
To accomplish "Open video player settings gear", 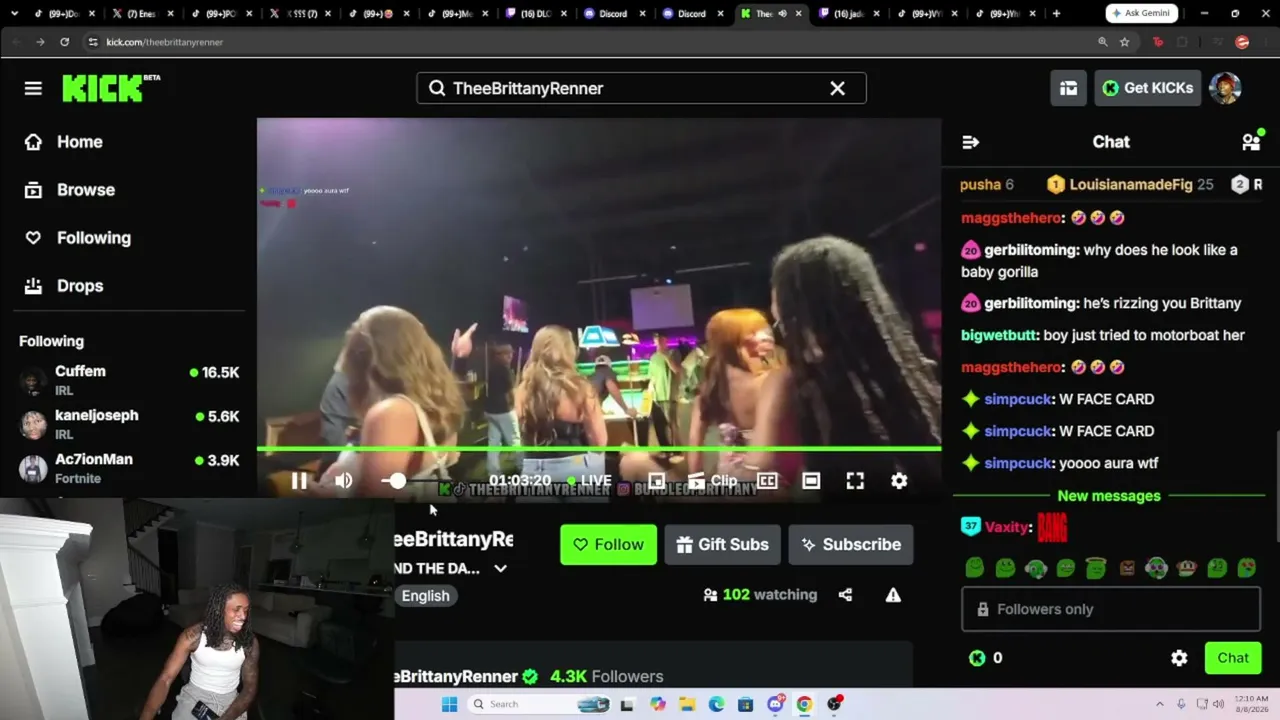I will click(899, 481).
